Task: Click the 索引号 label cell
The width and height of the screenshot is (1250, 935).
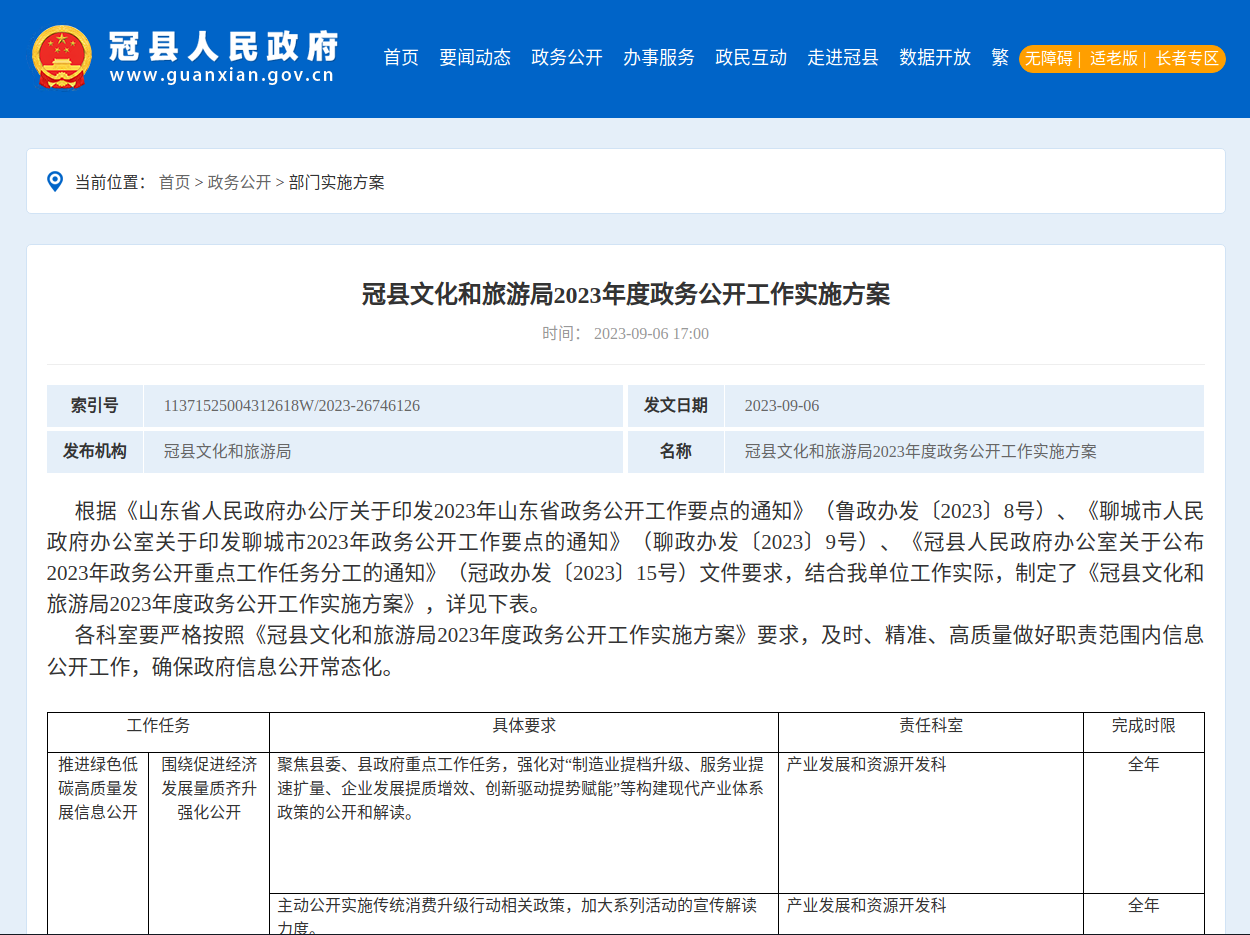Action: 95,406
